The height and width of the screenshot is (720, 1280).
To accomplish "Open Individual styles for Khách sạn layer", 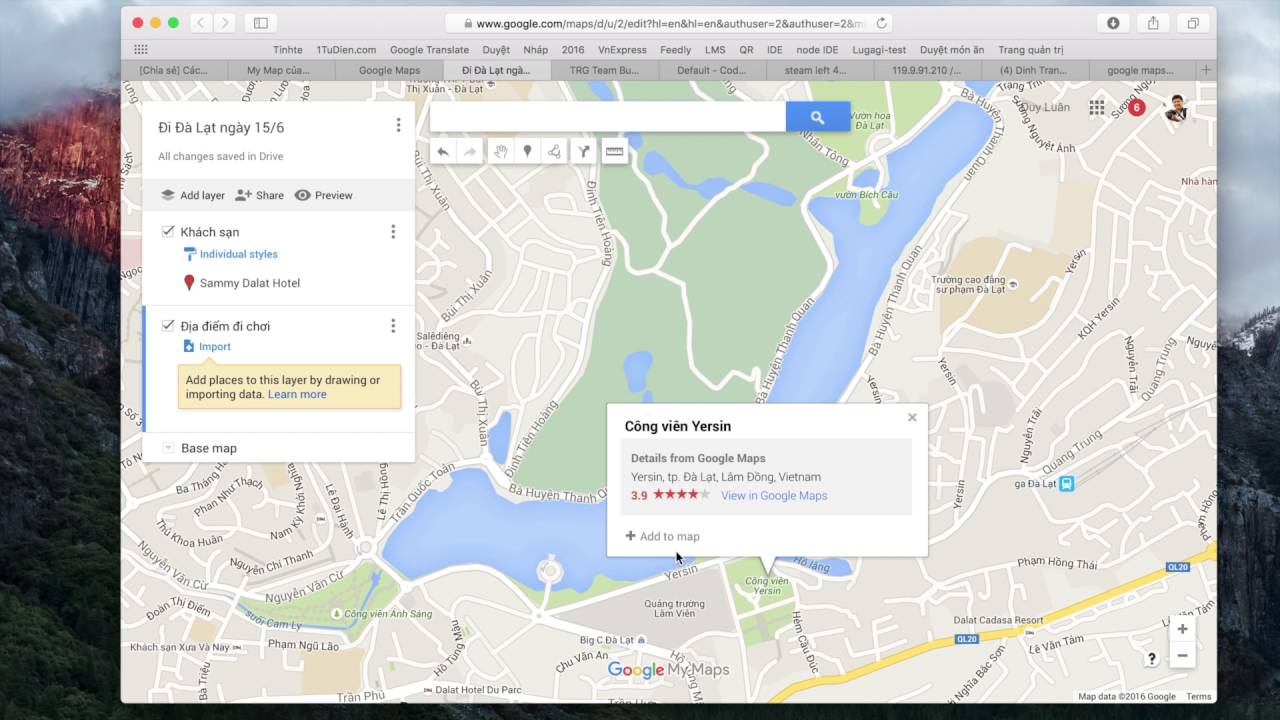I will tap(231, 254).
